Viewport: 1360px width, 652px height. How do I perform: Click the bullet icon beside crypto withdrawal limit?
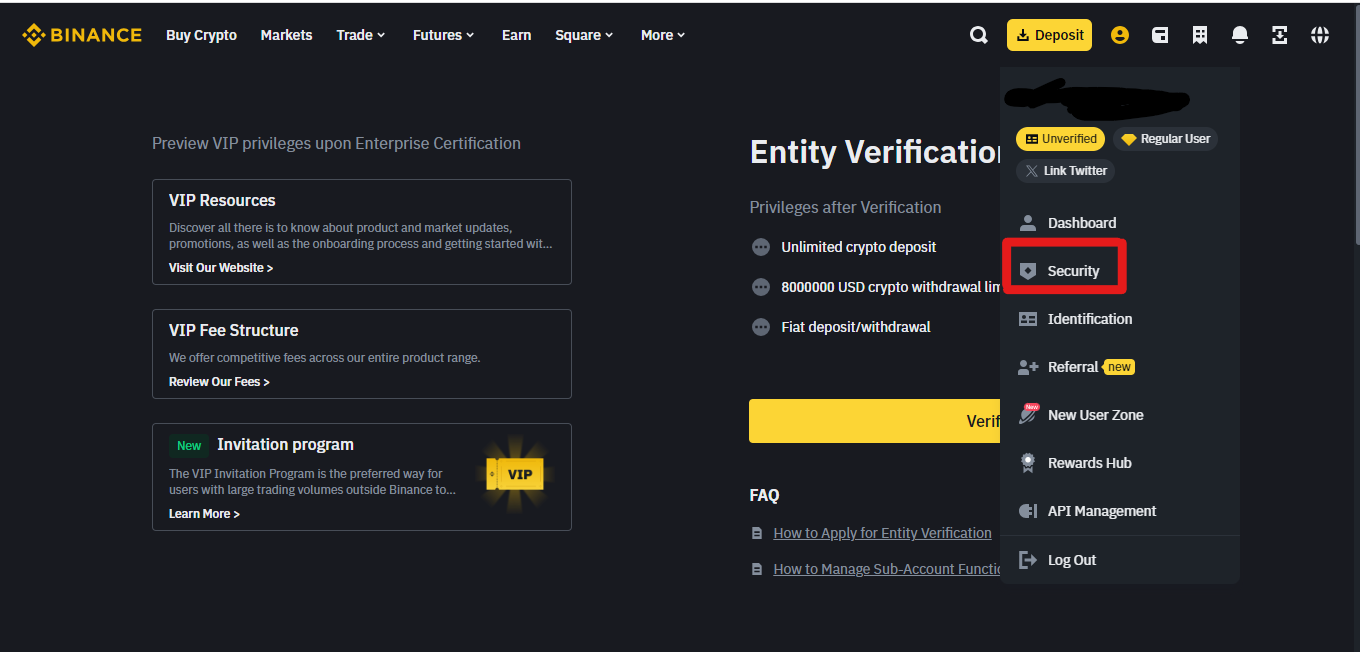point(761,287)
